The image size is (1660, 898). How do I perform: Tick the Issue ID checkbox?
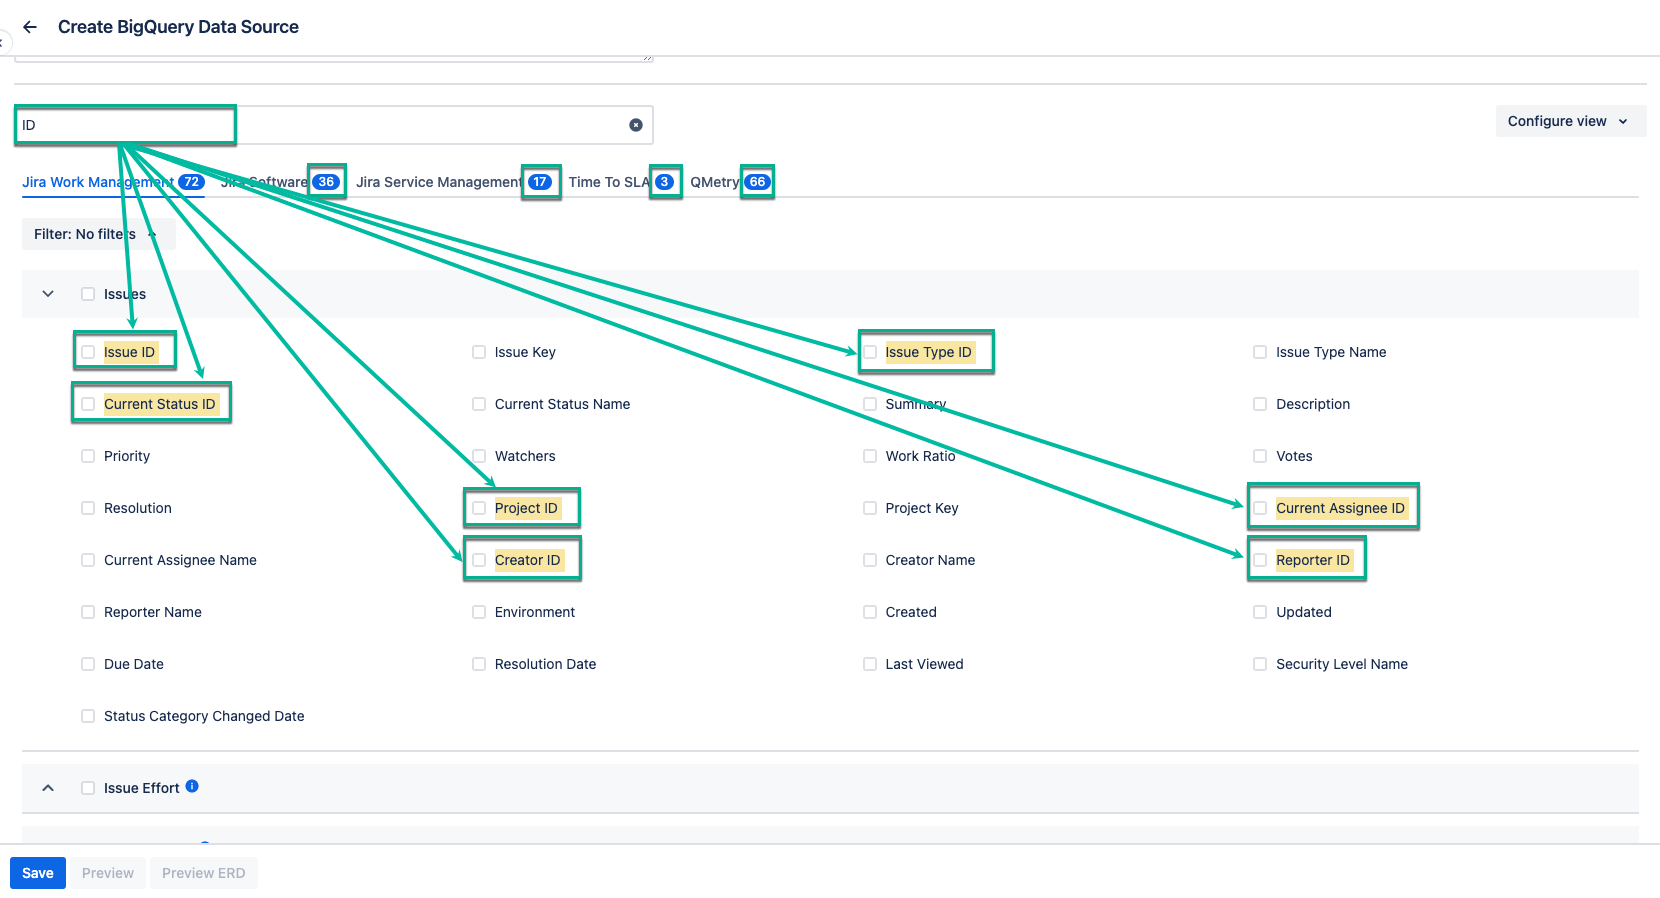88,352
